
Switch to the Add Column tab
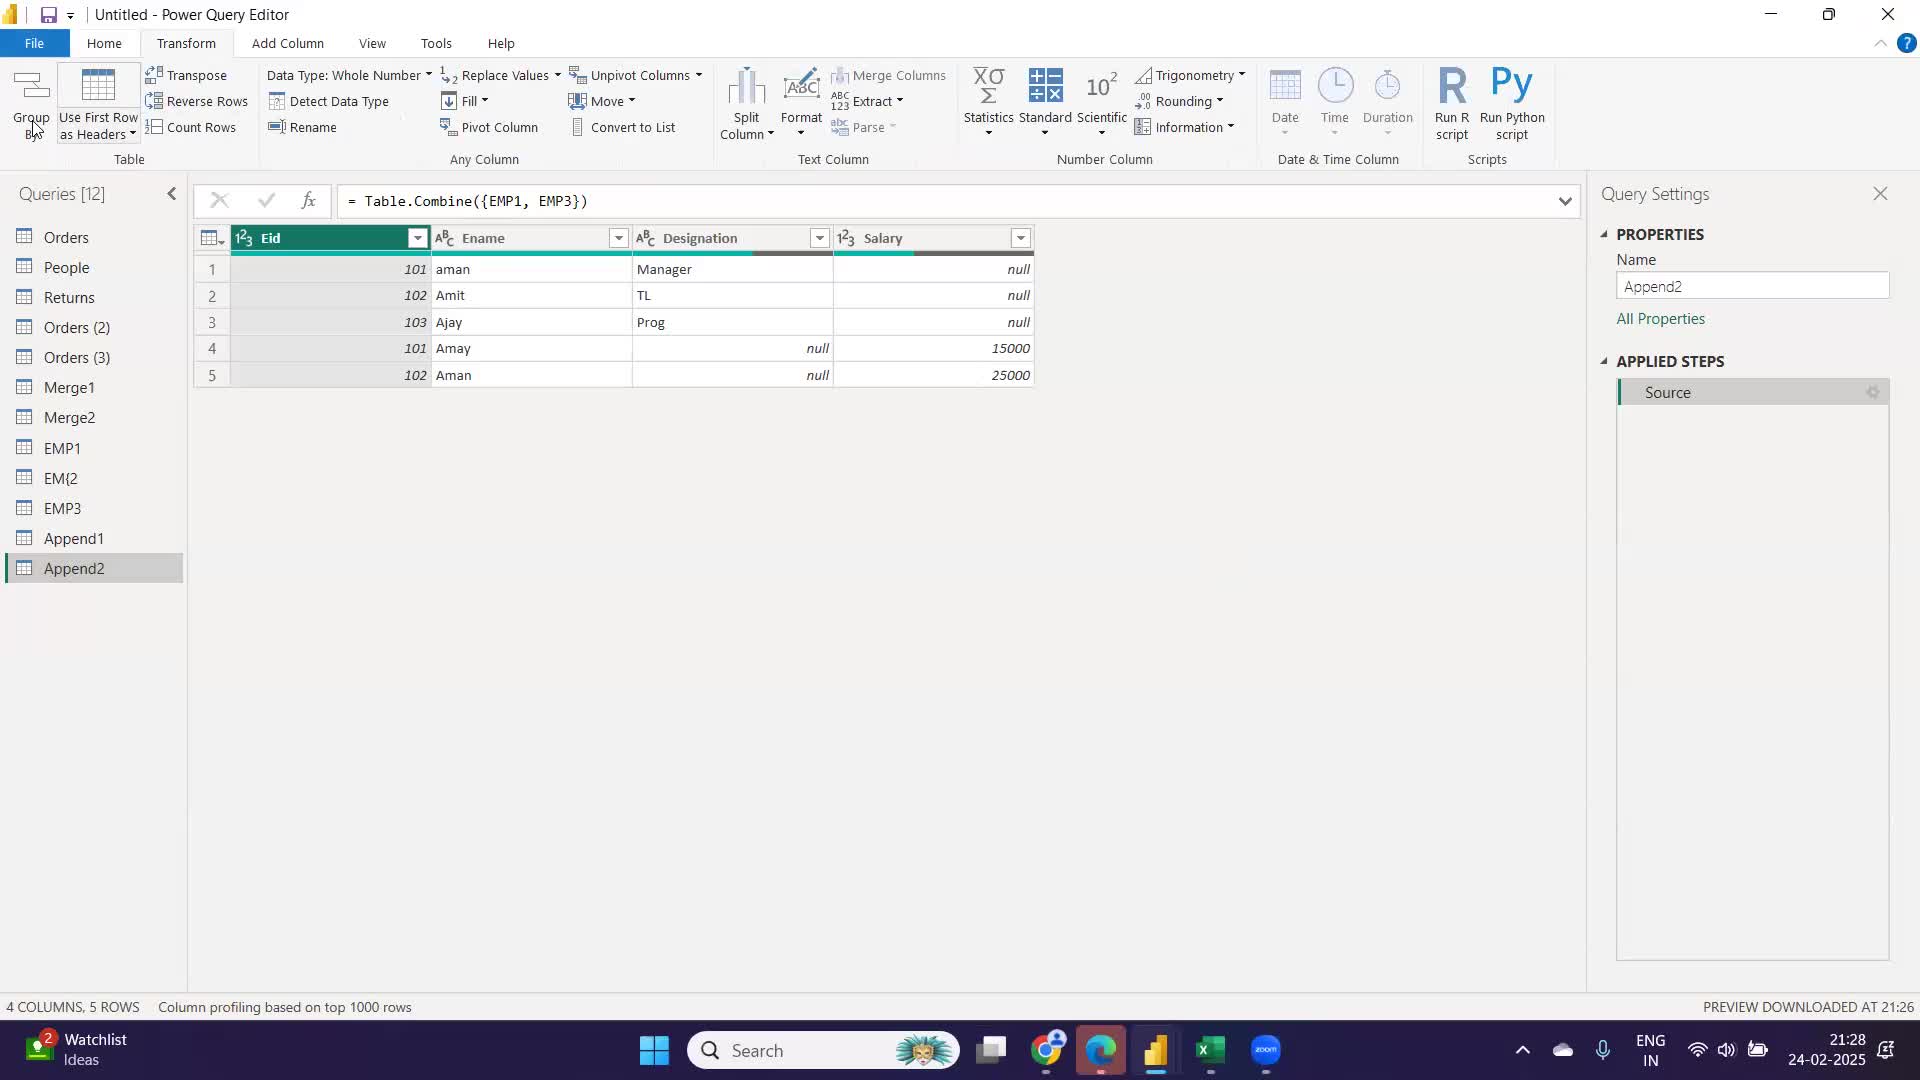coord(287,43)
